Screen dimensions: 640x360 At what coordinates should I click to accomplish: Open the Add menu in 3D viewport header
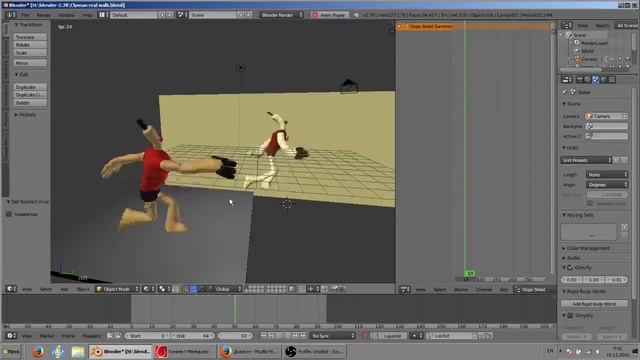click(x=64, y=289)
